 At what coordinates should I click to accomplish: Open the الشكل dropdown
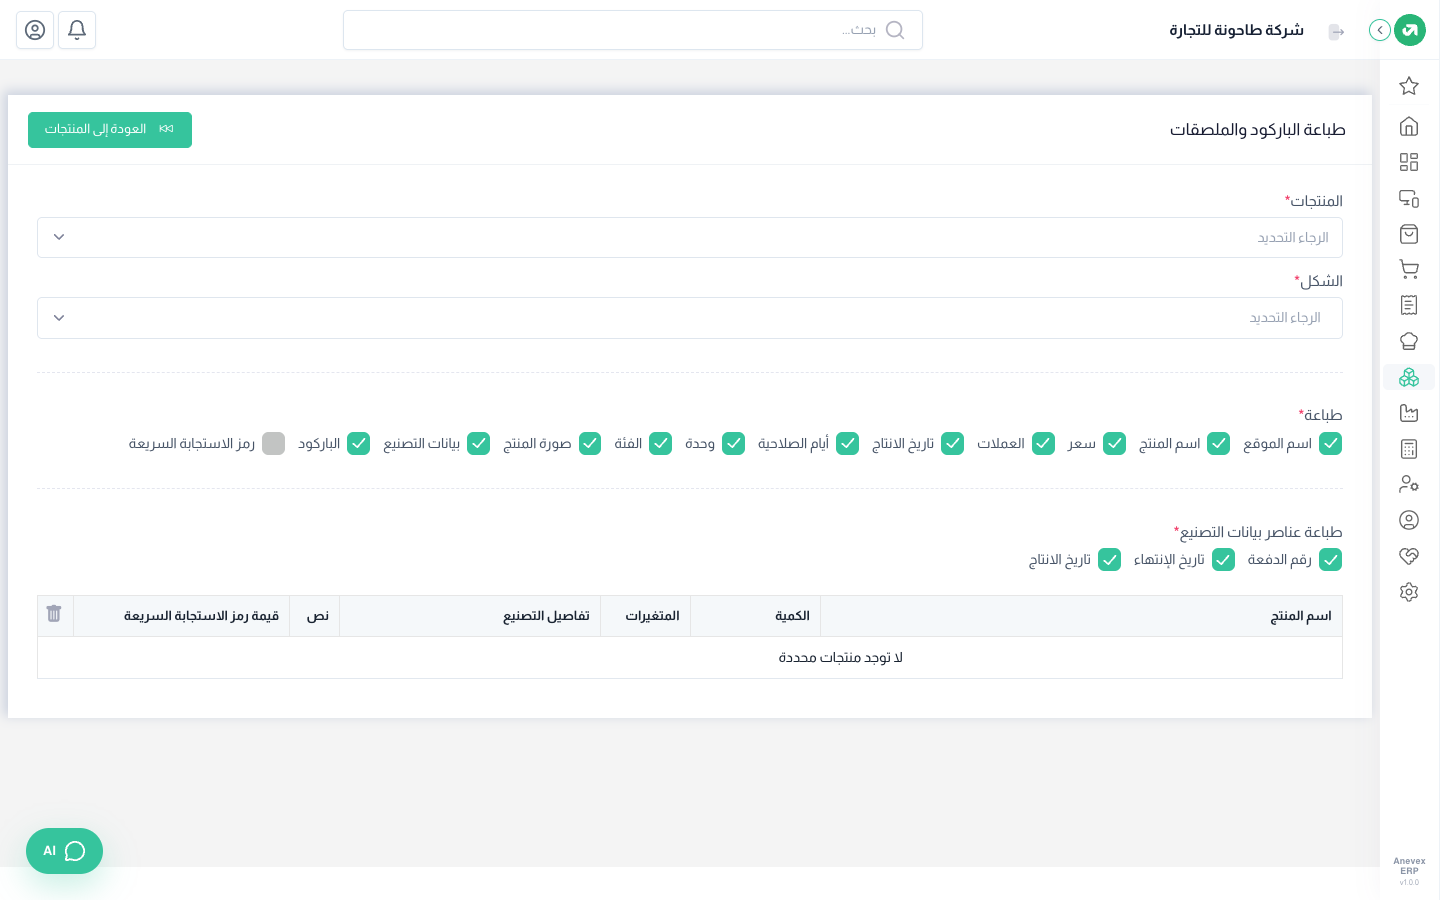[690, 318]
